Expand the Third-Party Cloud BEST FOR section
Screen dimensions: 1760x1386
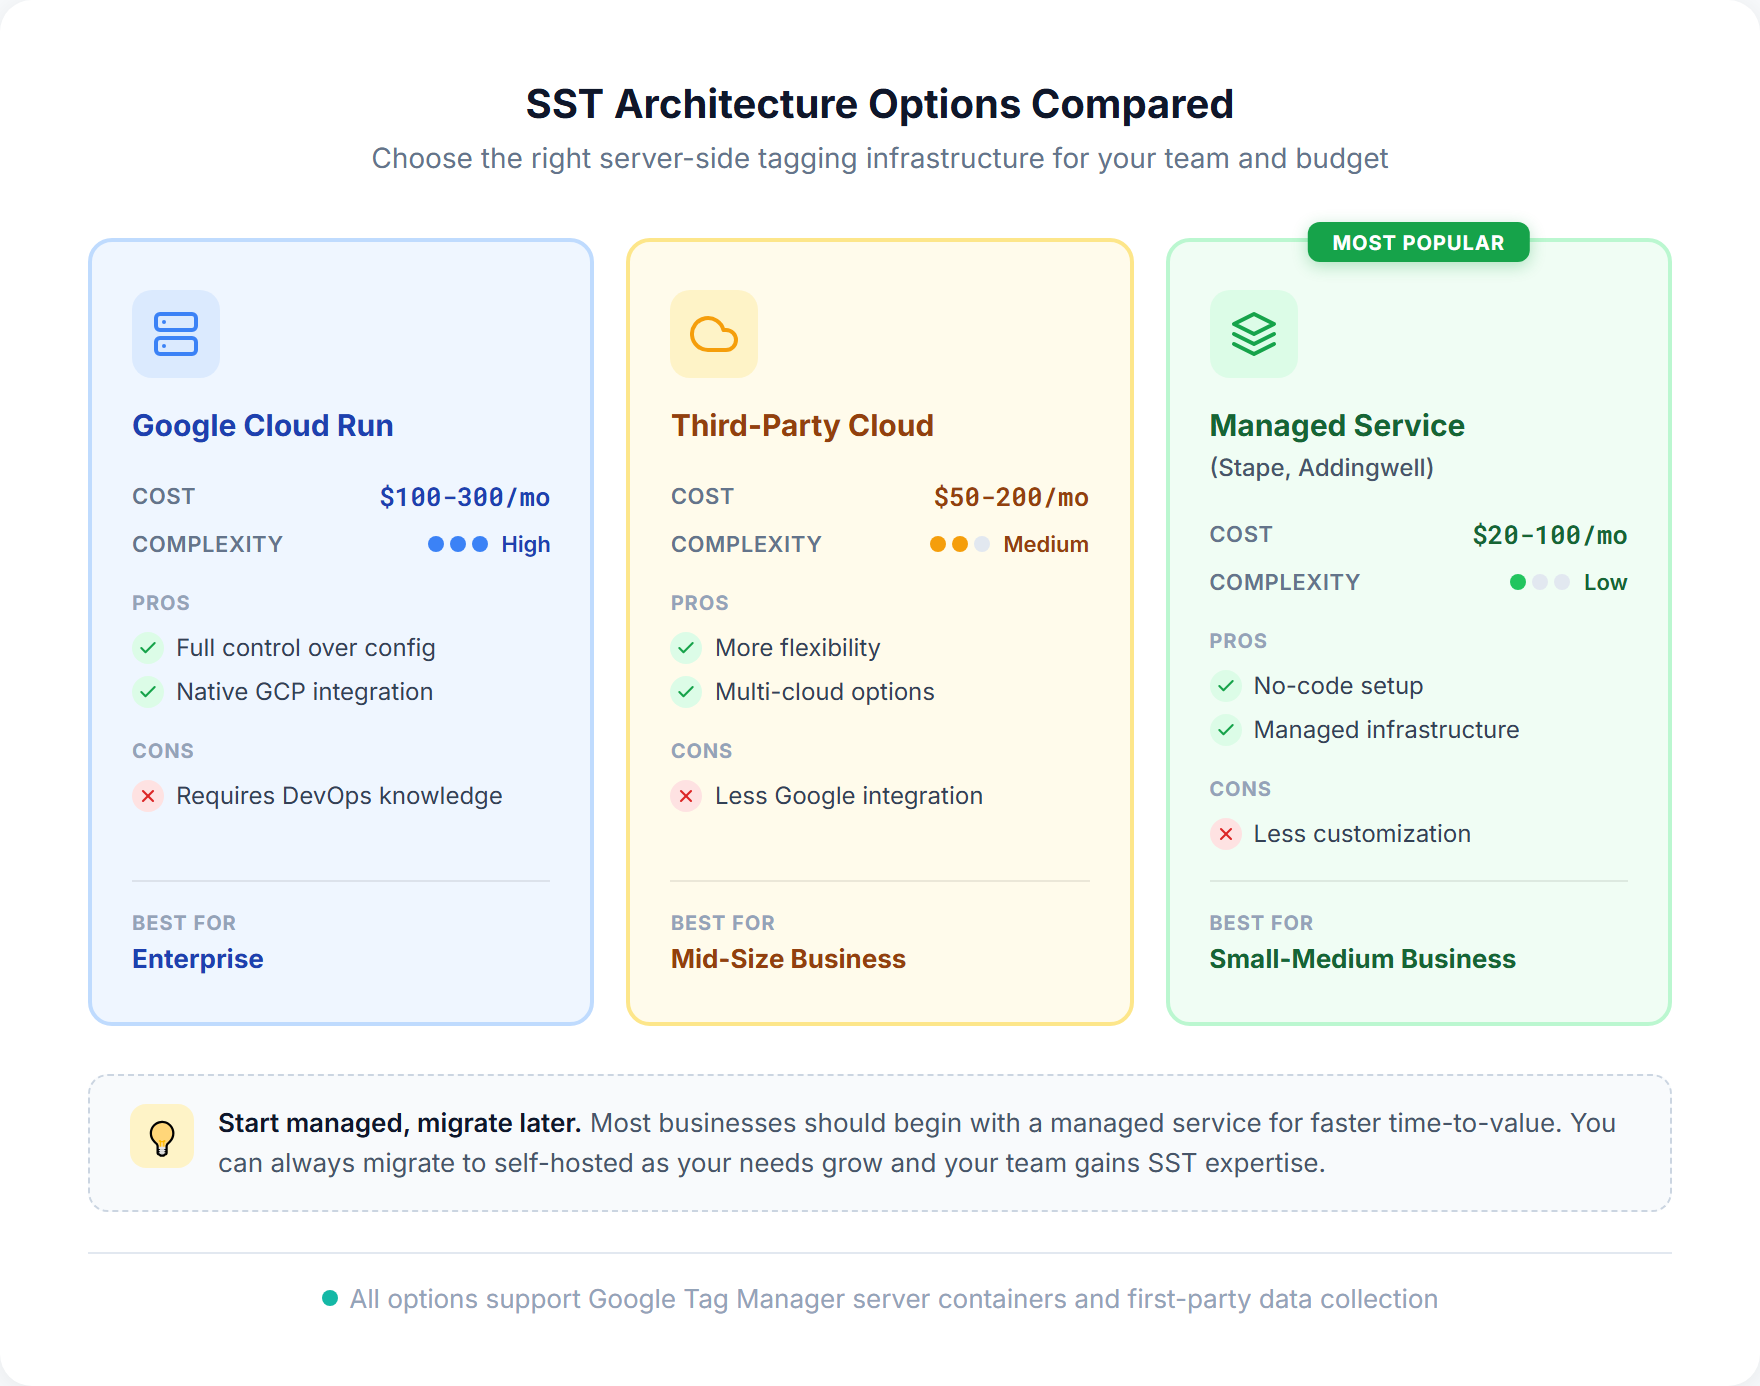coord(723,922)
